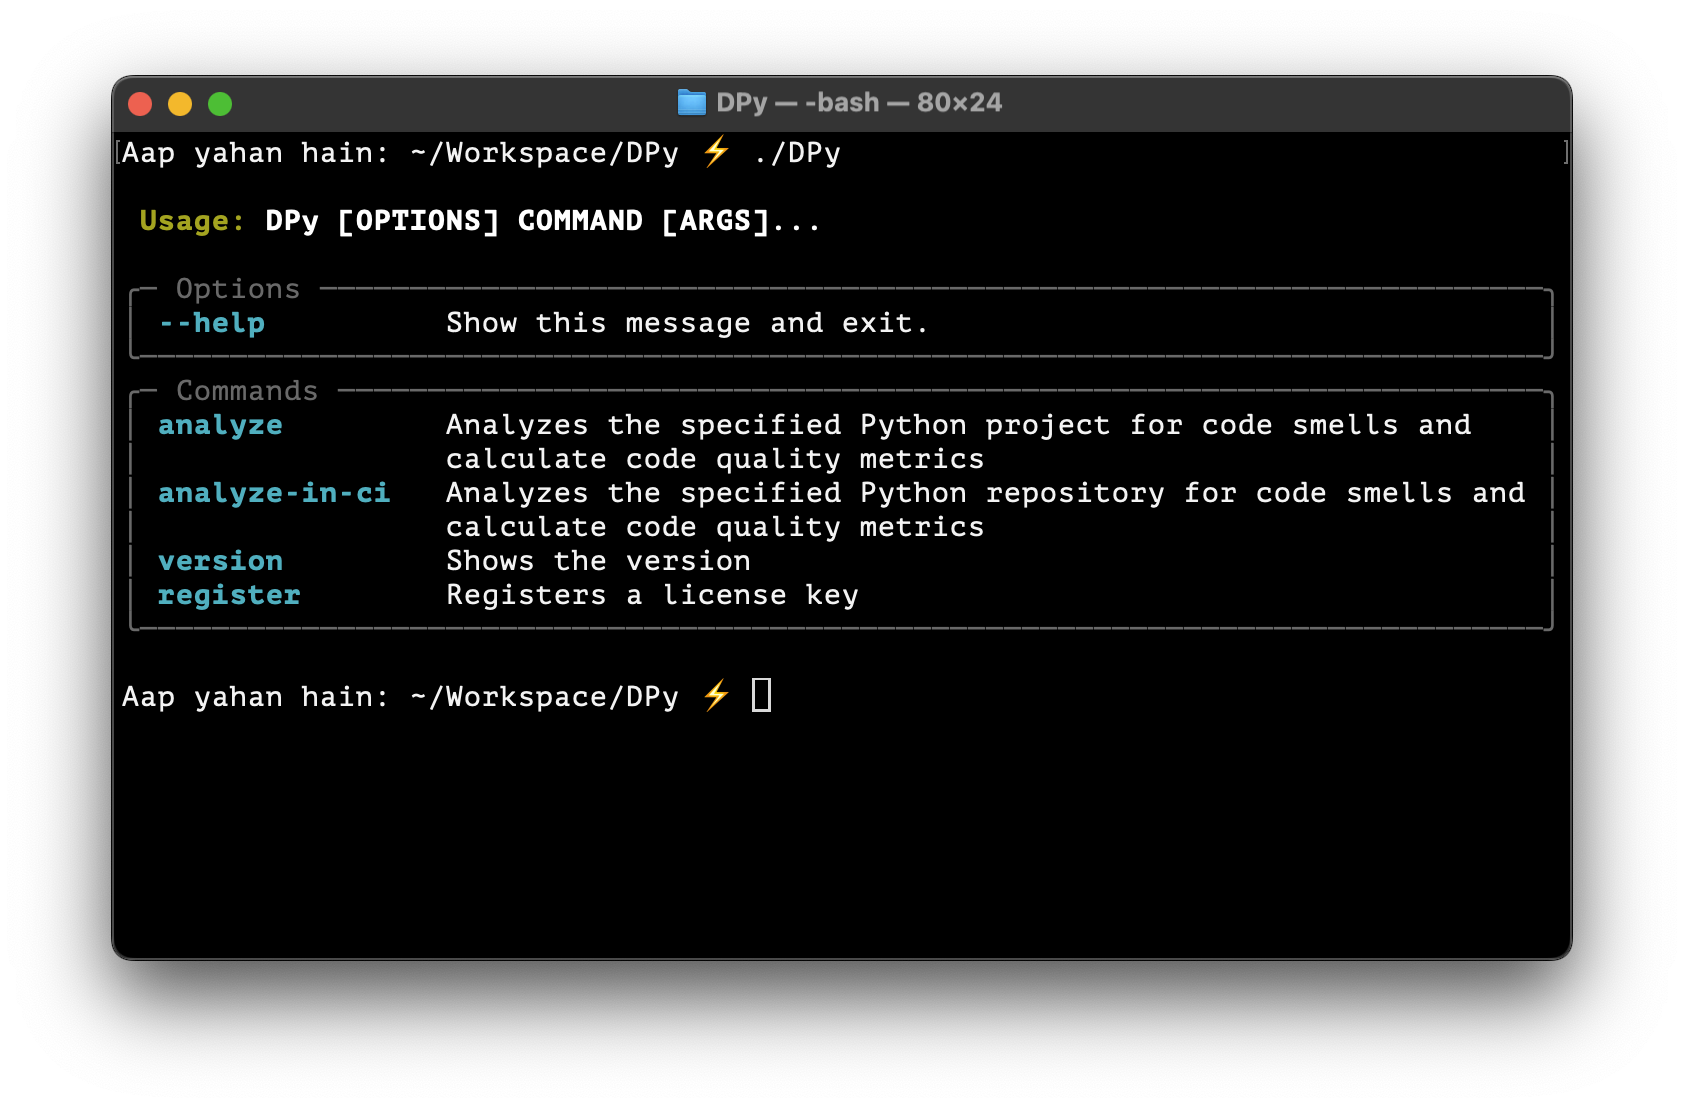This screenshot has height=1108, width=1684.
Task: Close the terminal with the red button
Action: (140, 104)
